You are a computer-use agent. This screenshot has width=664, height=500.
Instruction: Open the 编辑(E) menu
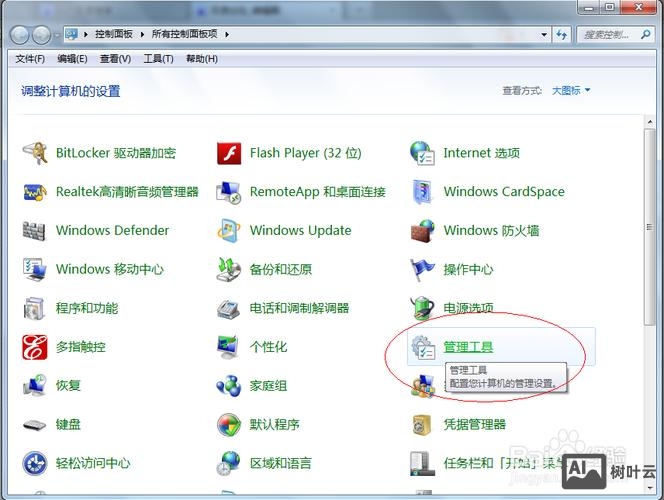(x=72, y=59)
